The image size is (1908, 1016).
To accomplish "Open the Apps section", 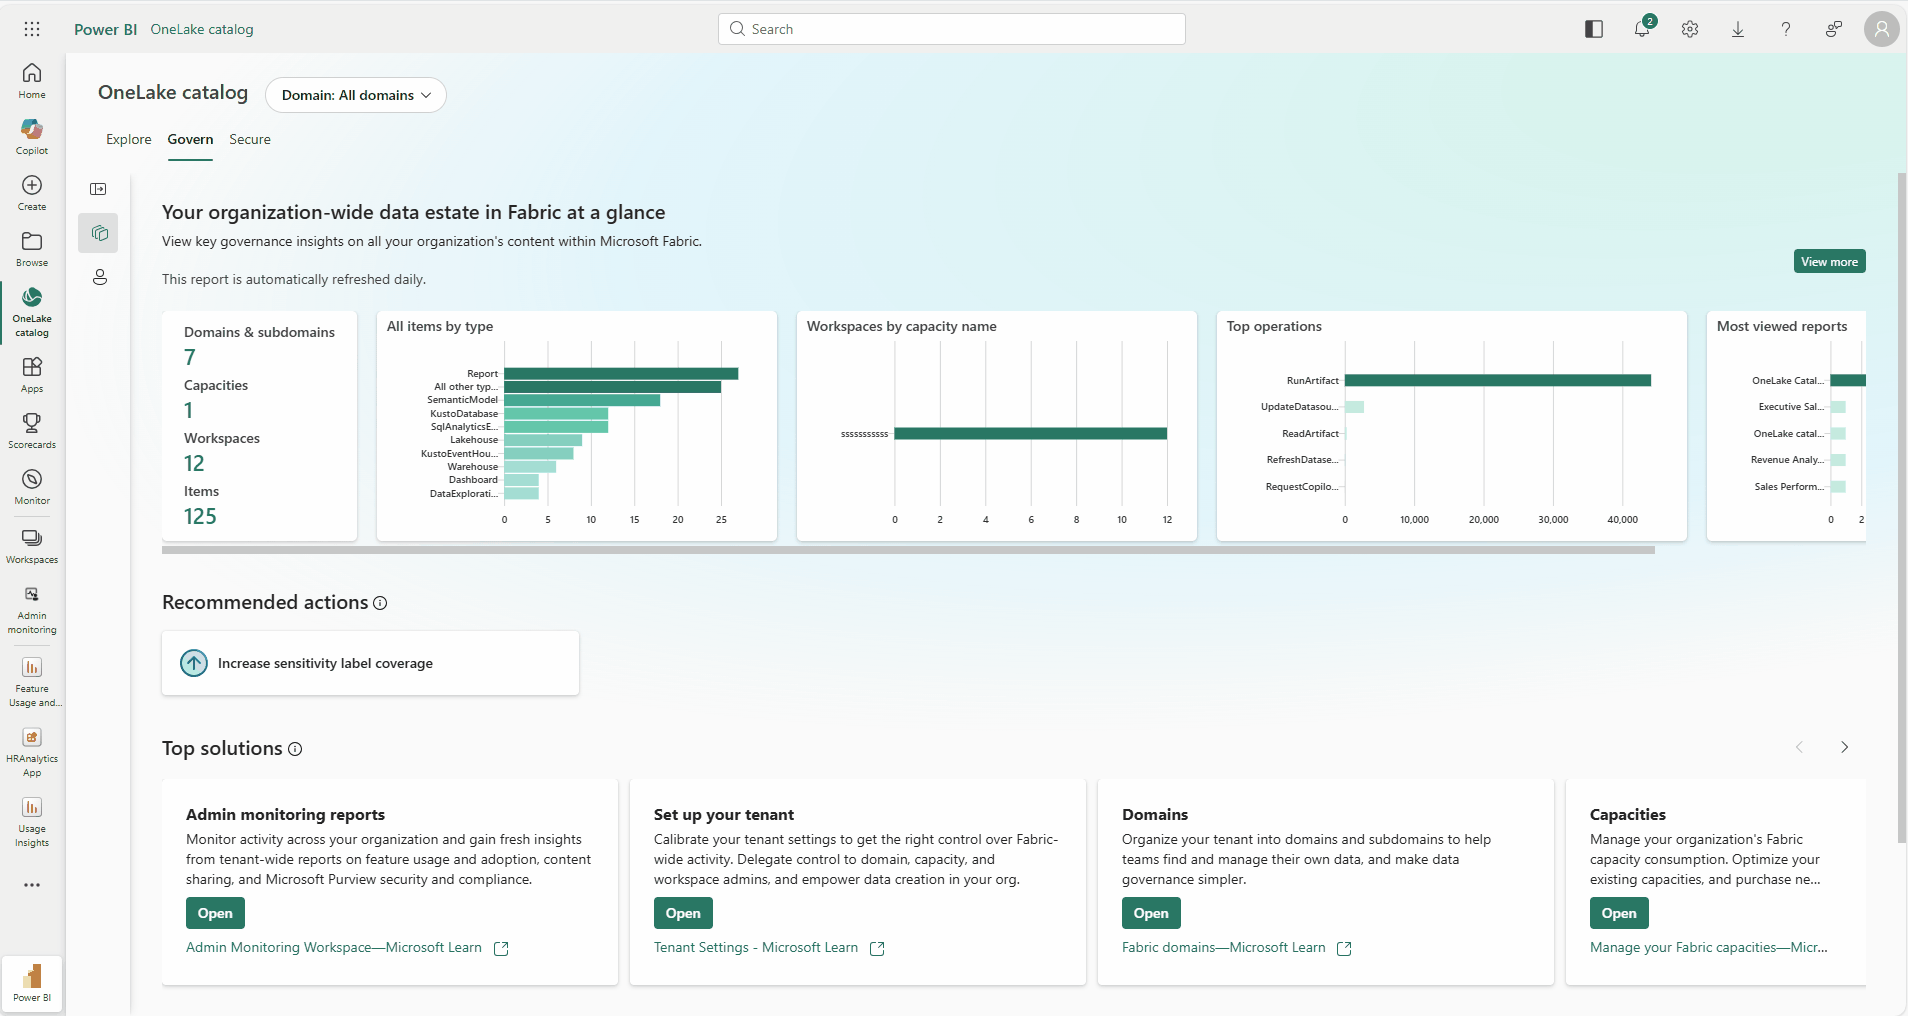I will click(x=32, y=371).
